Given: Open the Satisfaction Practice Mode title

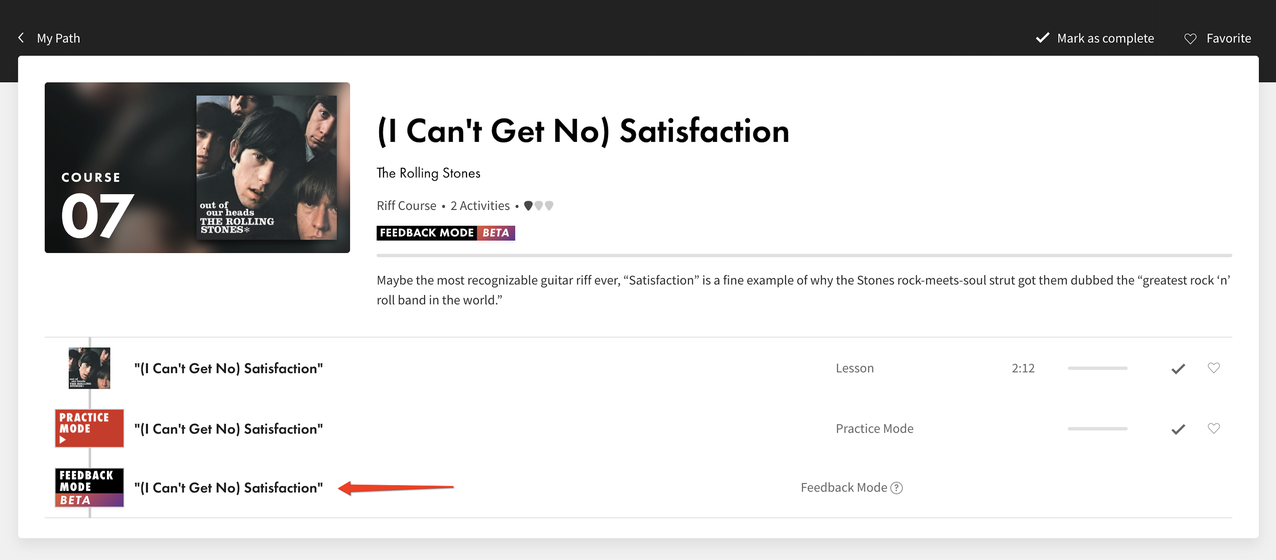Looking at the screenshot, I should [x=228, y=429].
